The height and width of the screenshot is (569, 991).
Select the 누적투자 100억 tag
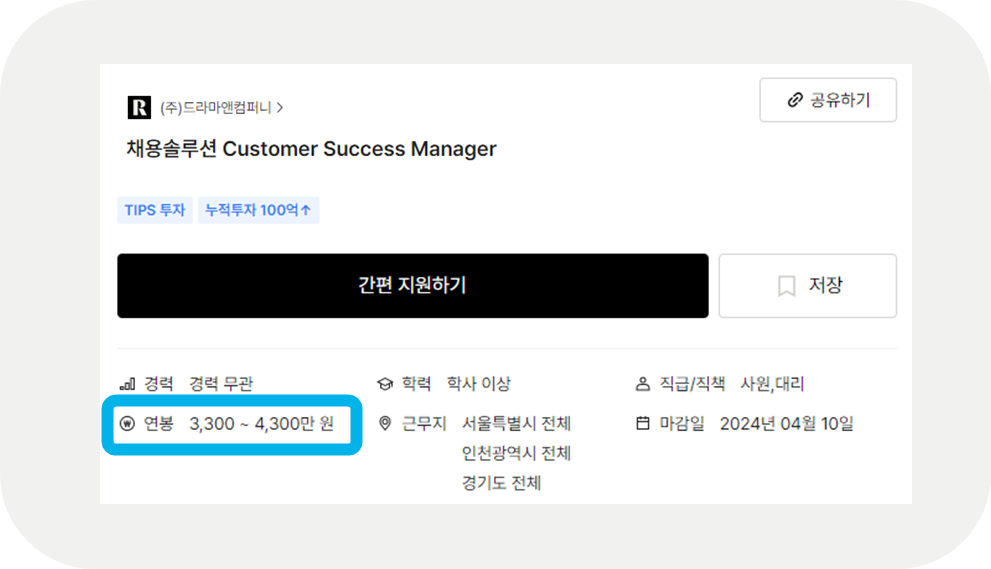(258, 210)
